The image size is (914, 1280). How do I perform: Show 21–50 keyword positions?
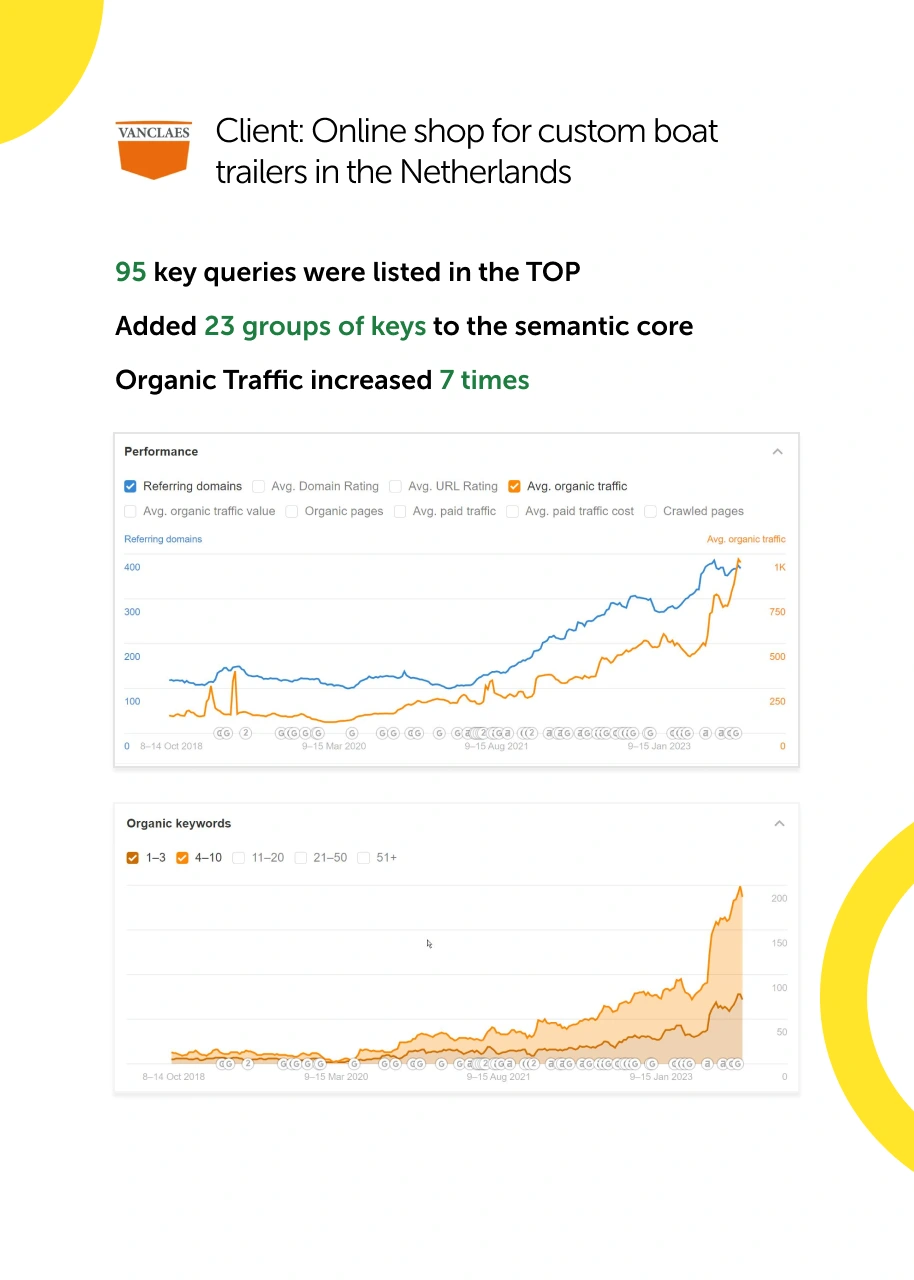(x=301, y=858)
